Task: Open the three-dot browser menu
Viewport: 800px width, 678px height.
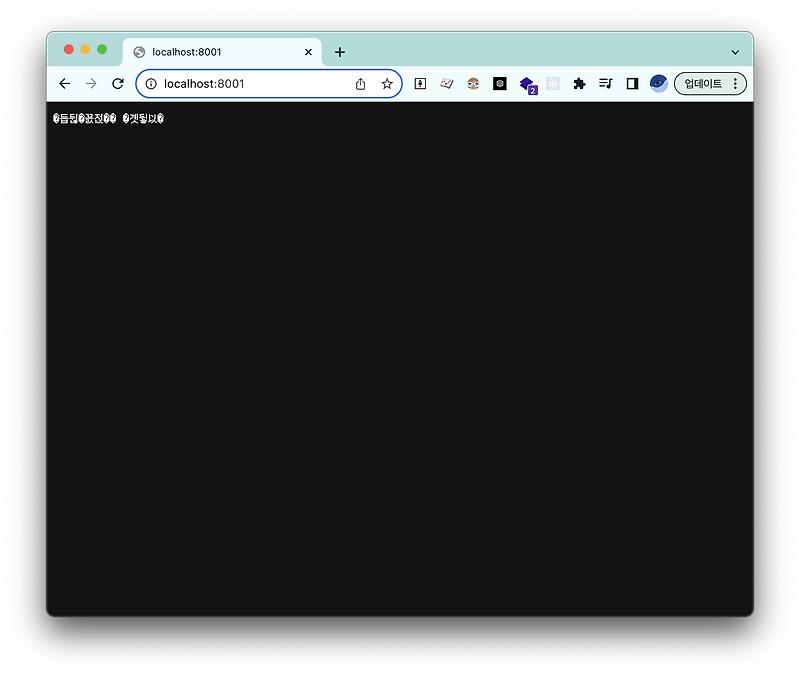Action: pos(735,84)
